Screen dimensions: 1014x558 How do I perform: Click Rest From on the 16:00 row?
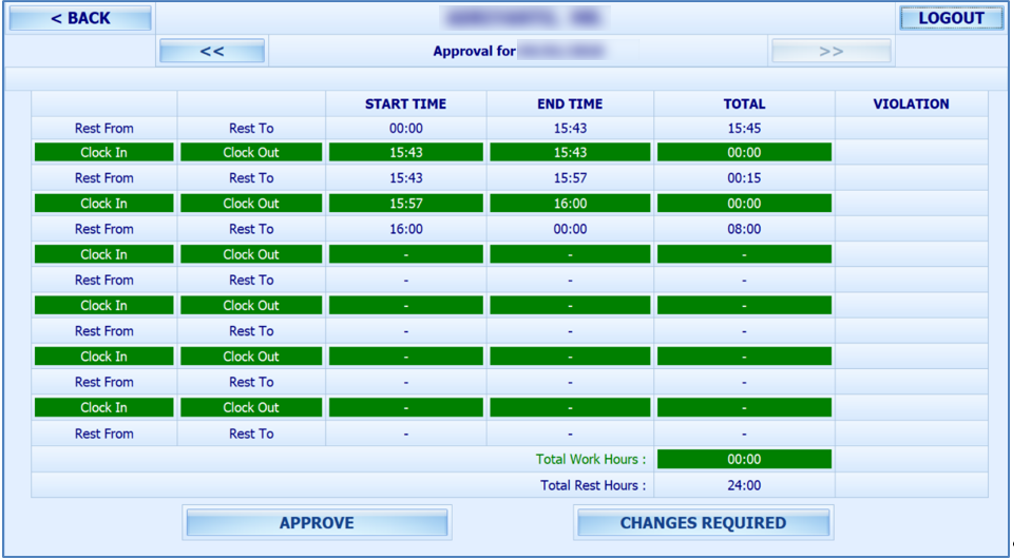[104, 229]
